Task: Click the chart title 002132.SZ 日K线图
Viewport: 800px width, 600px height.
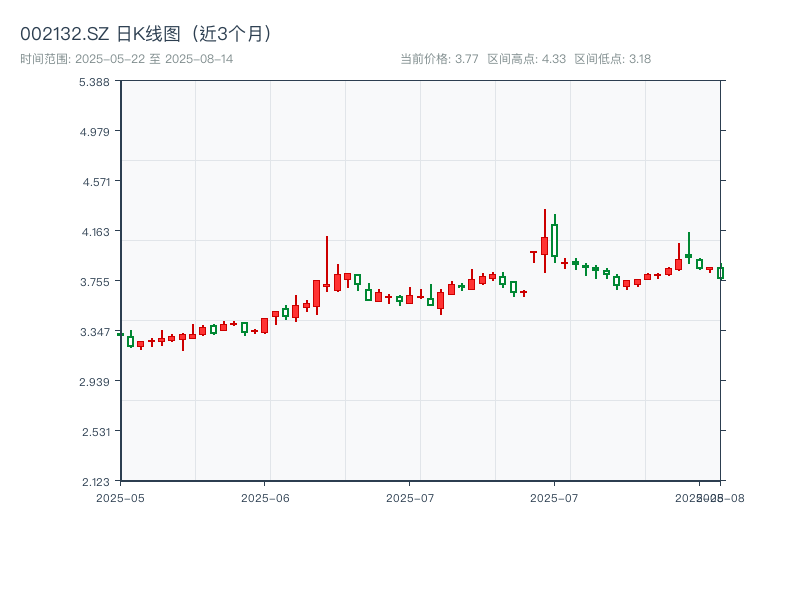Action: 147,33
